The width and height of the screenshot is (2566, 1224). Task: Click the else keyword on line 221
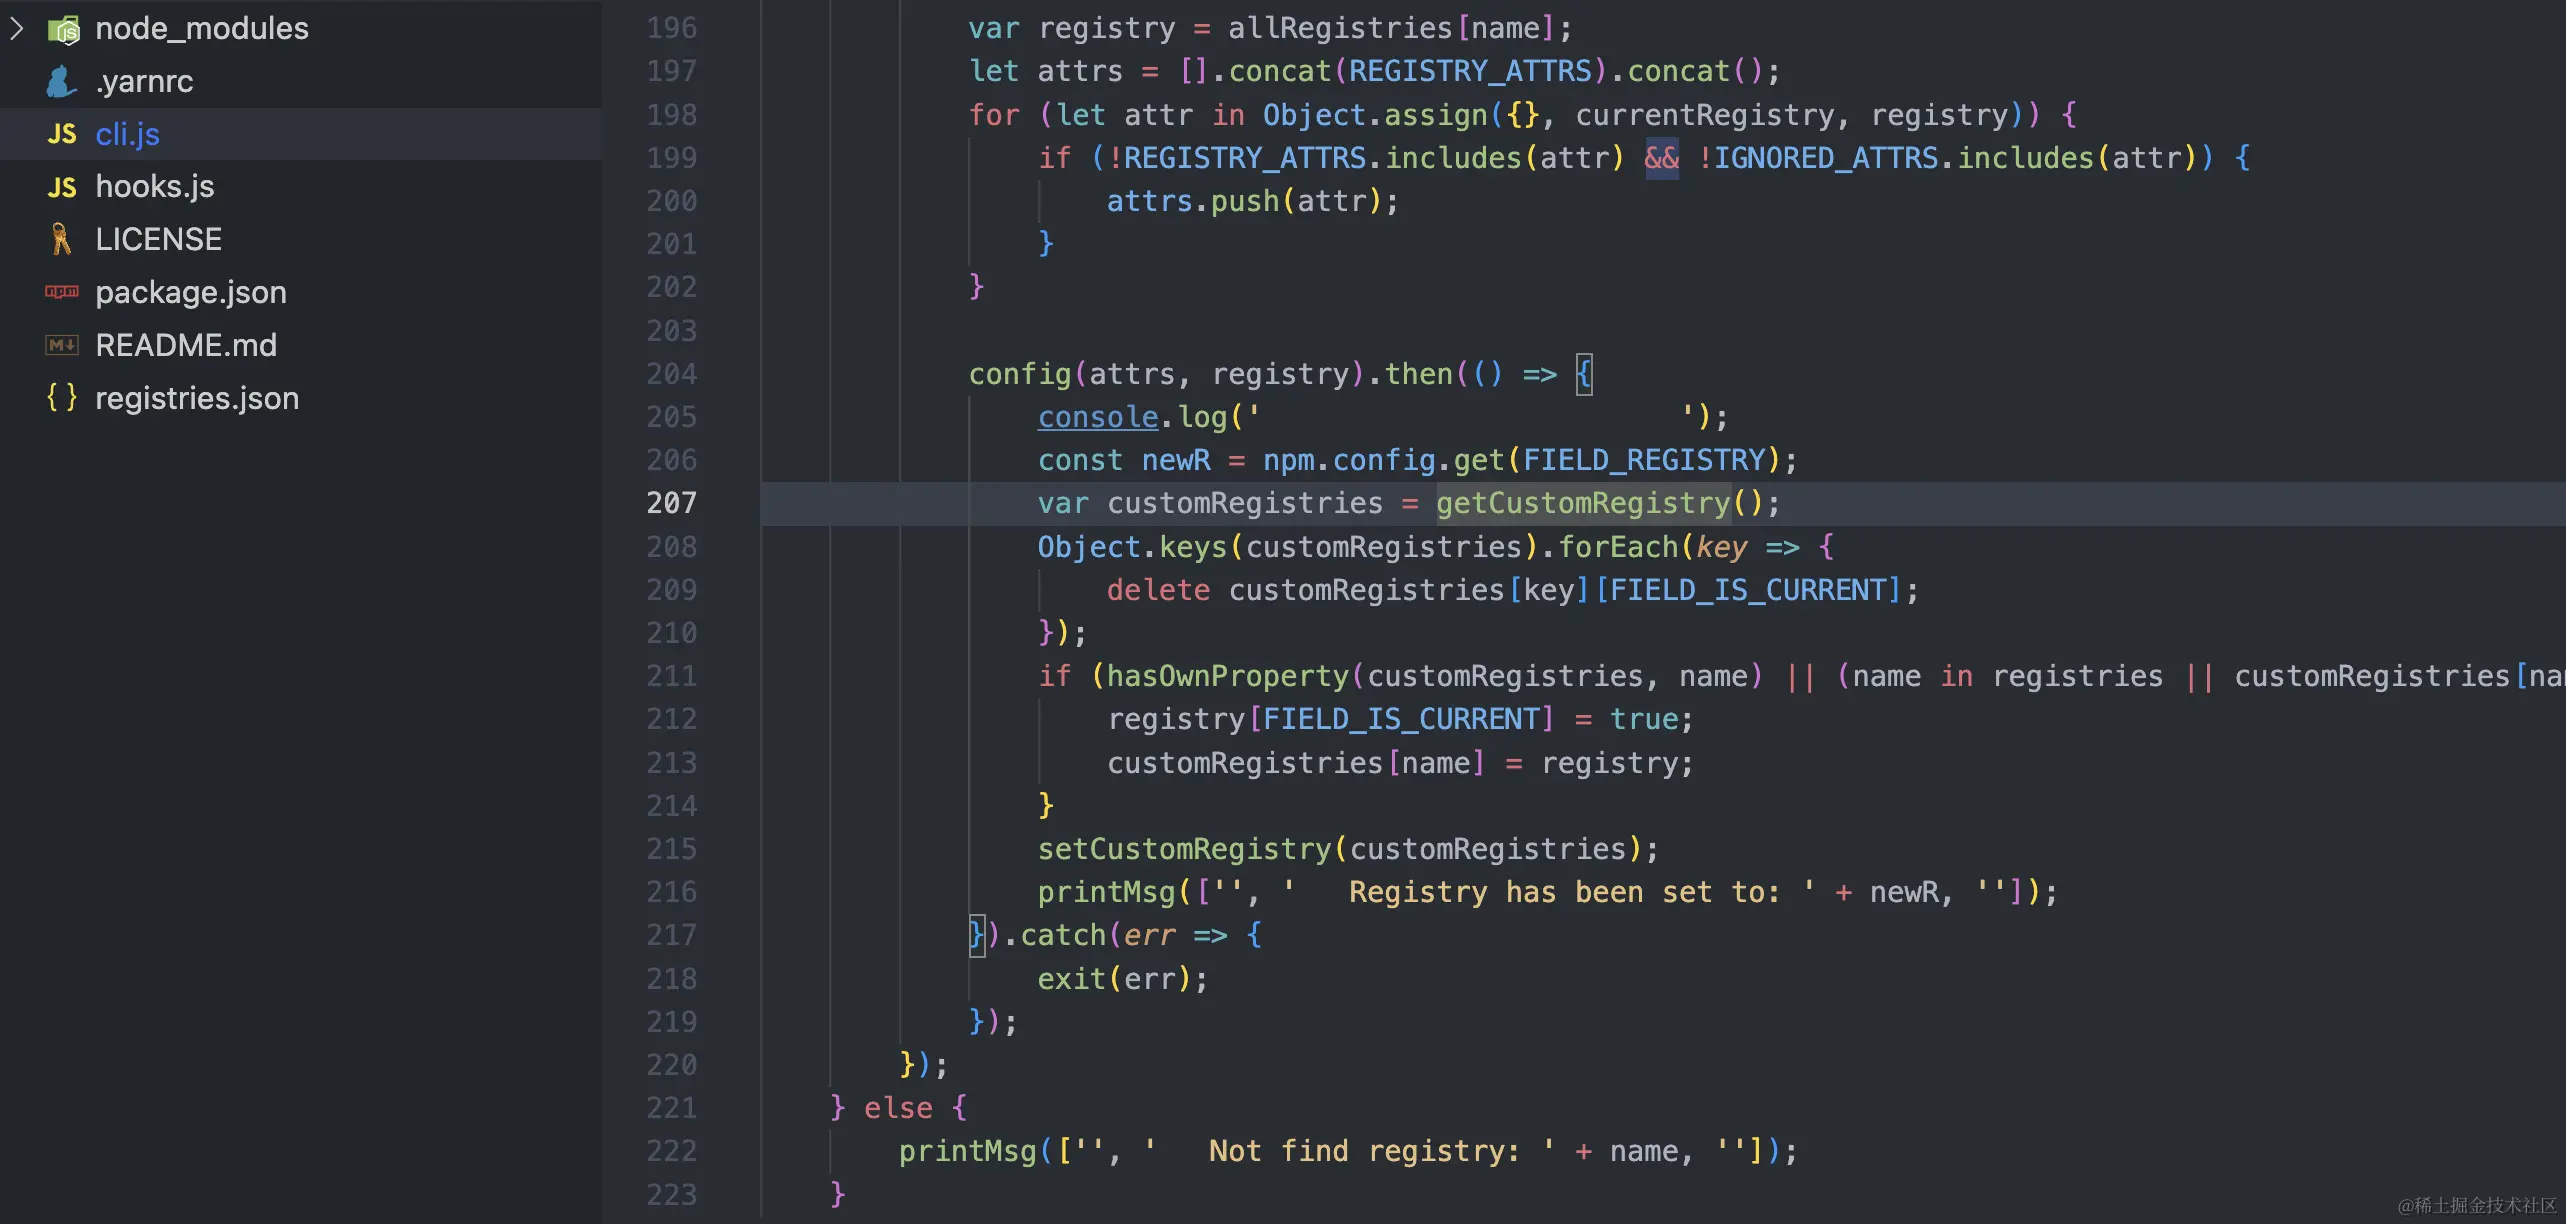click(898, 1108)
